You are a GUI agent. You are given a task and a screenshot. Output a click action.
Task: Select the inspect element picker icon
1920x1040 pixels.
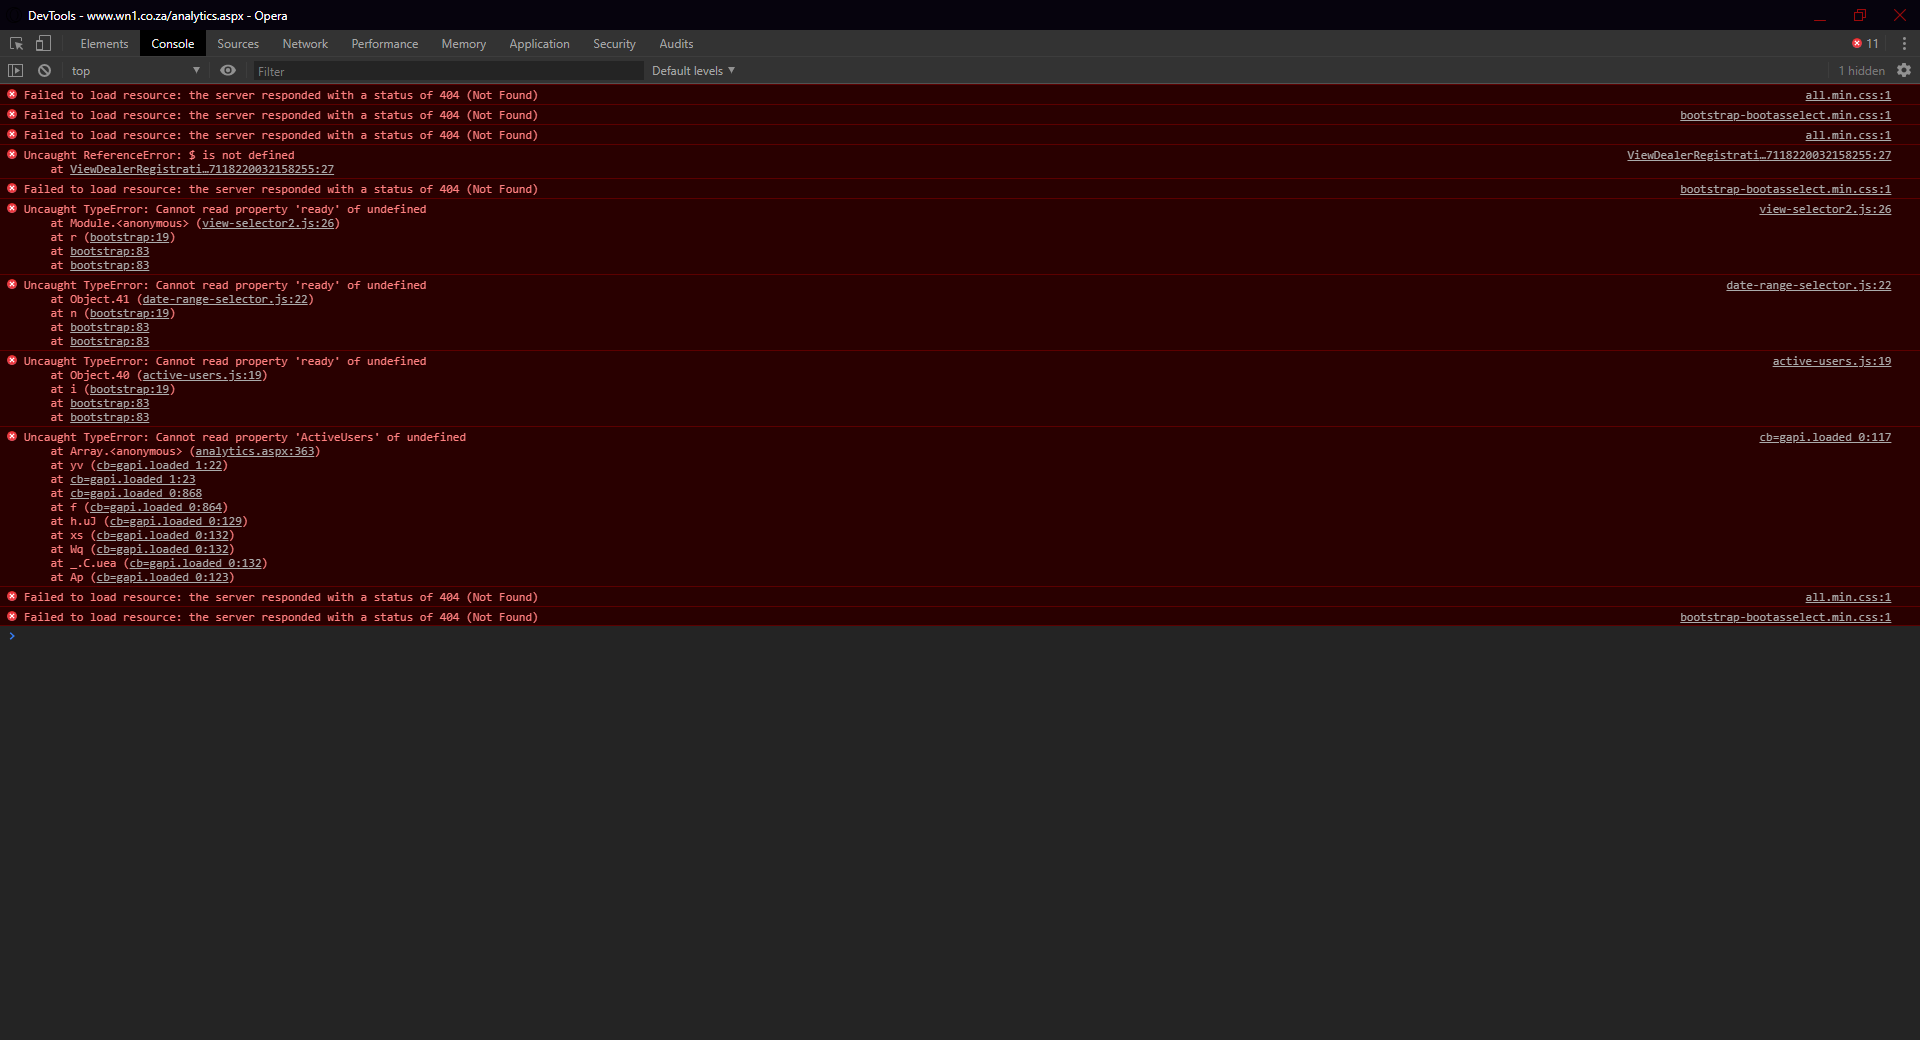[15, 43]
